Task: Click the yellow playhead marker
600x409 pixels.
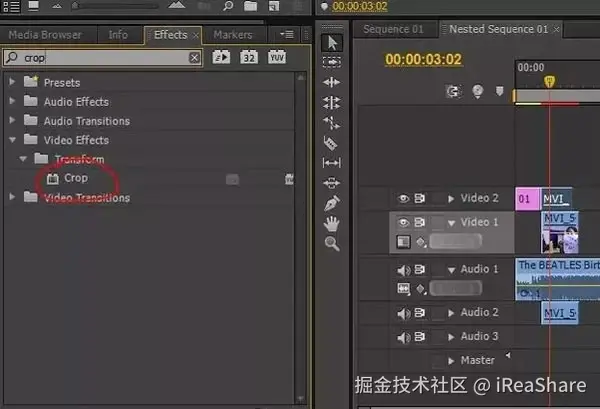Action: (x=549, y=81)
